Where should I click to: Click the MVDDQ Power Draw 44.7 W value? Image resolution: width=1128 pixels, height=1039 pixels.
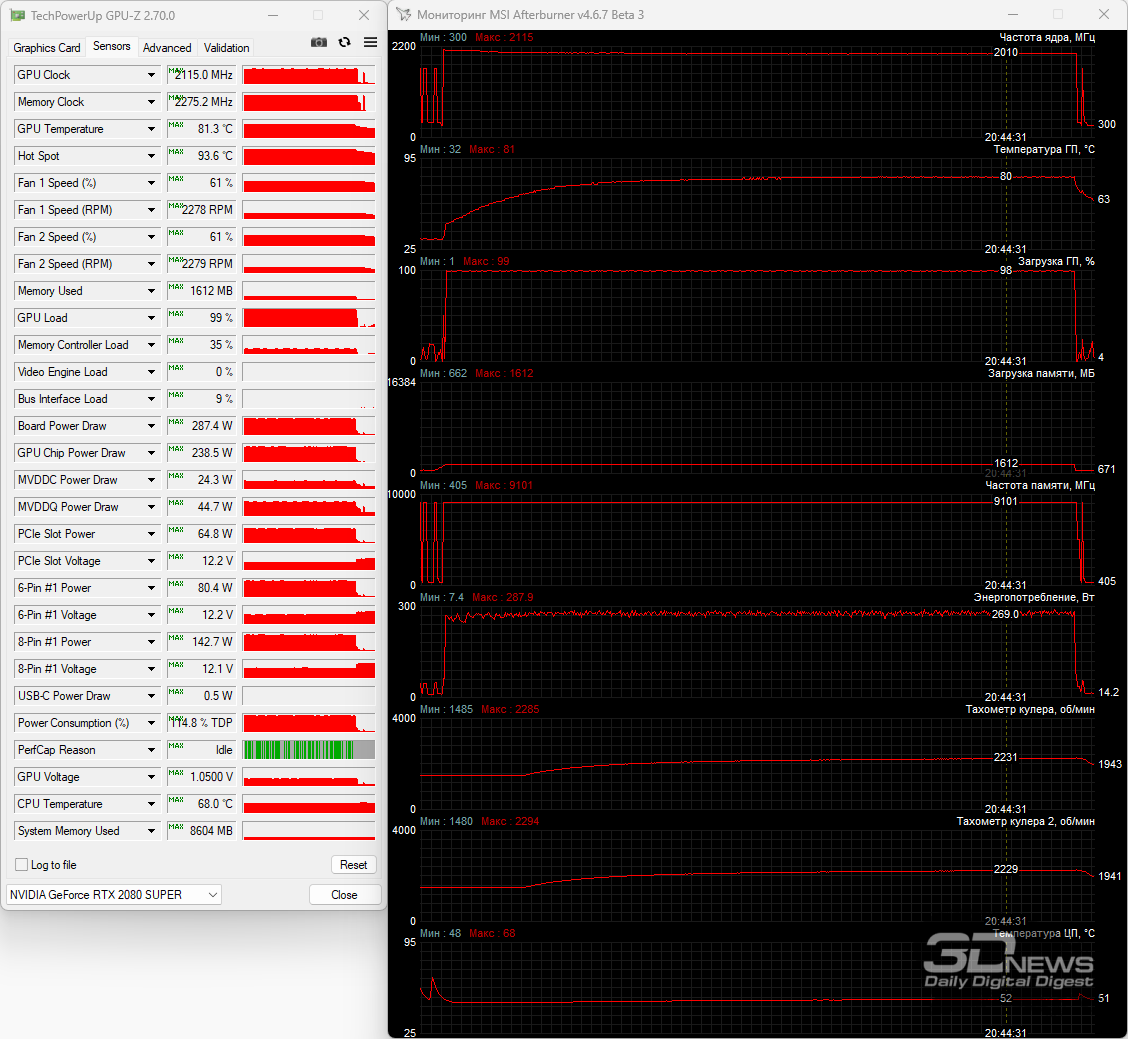pos(201,507)
